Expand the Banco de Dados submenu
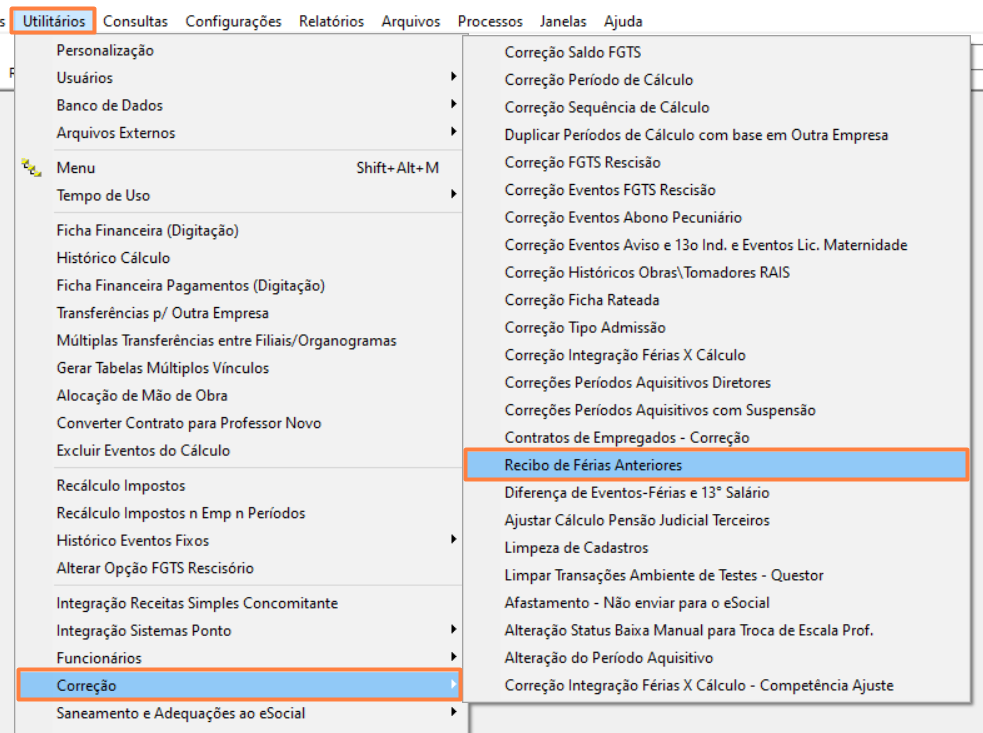This screenshot has width=983, height=733. [x=239, y=105]
